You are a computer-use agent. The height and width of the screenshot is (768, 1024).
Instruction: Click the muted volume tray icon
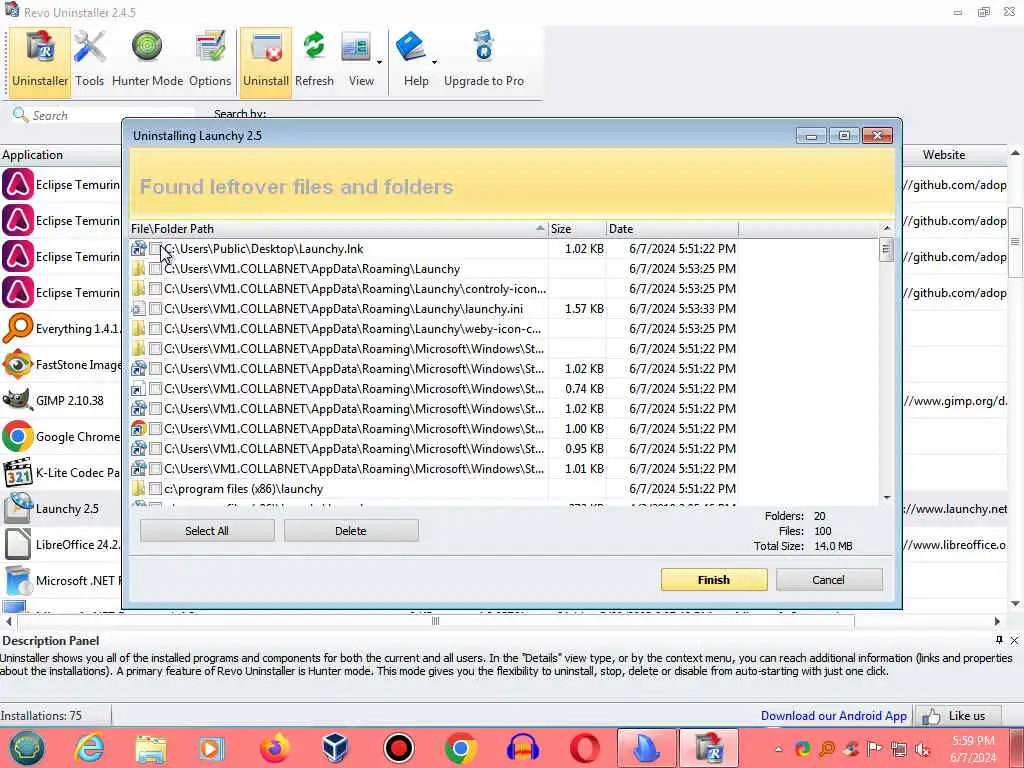(x=923, y=749)
